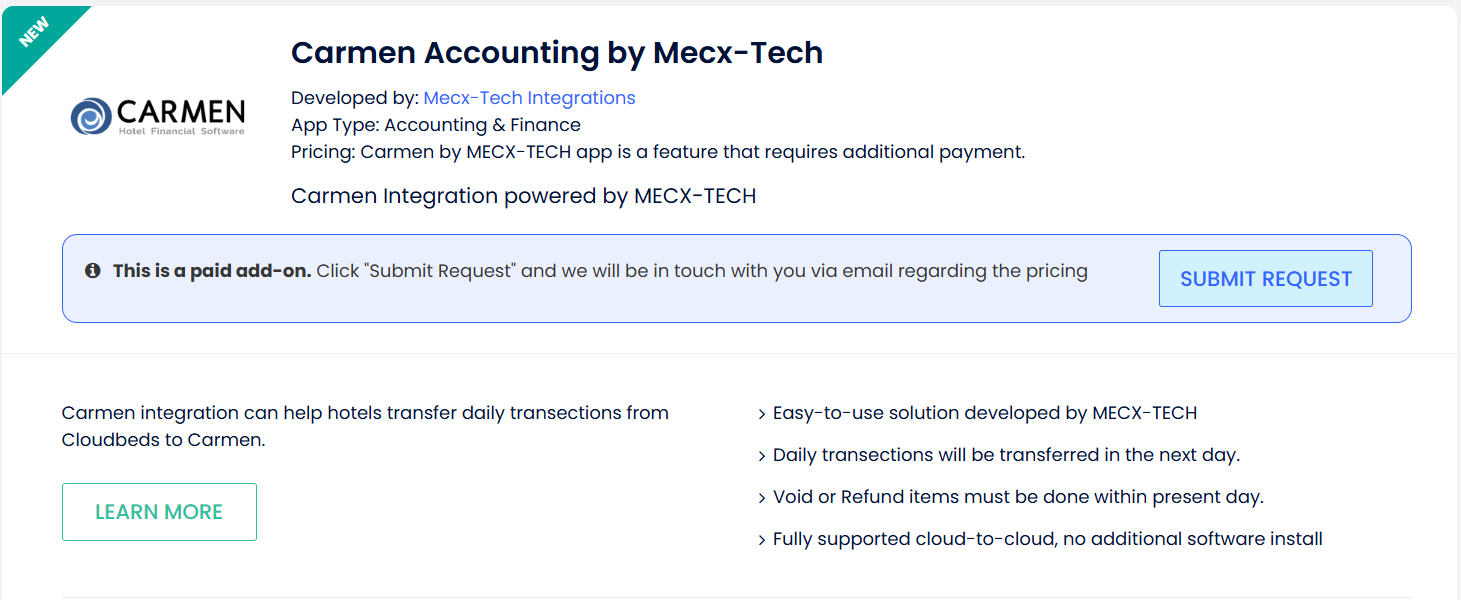Screen dimensions: 1461x600
Task: Select the "Void or Refund items" bullet text
Action: (x=1018, y=497)
